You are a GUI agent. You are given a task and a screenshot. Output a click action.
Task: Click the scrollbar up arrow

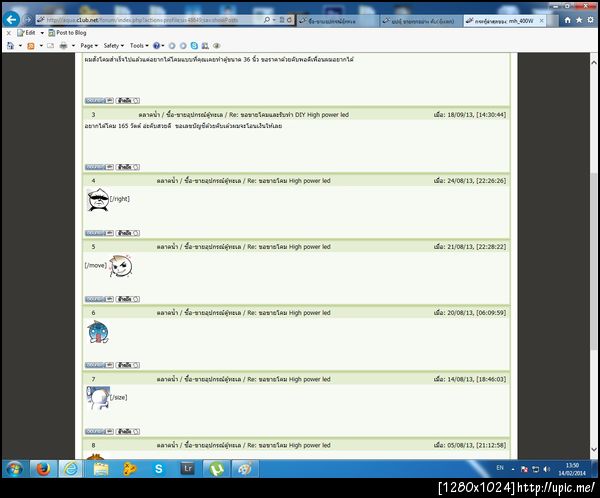(593, 62)
